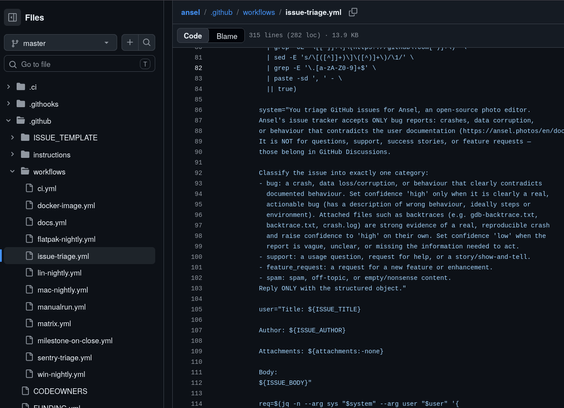Select the .ci folder icon
Viewport: 564px width, 408px height.
point(21,87)
